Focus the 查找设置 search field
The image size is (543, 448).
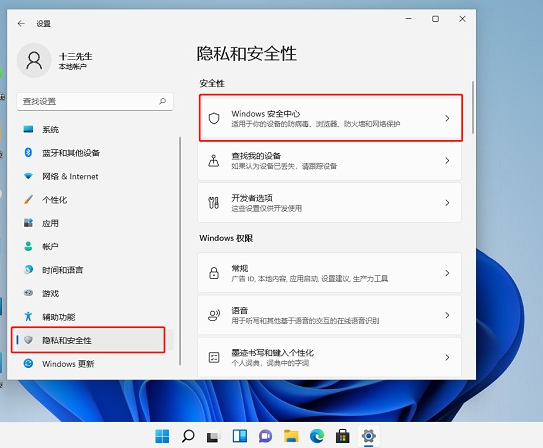(x=95, y=101)
